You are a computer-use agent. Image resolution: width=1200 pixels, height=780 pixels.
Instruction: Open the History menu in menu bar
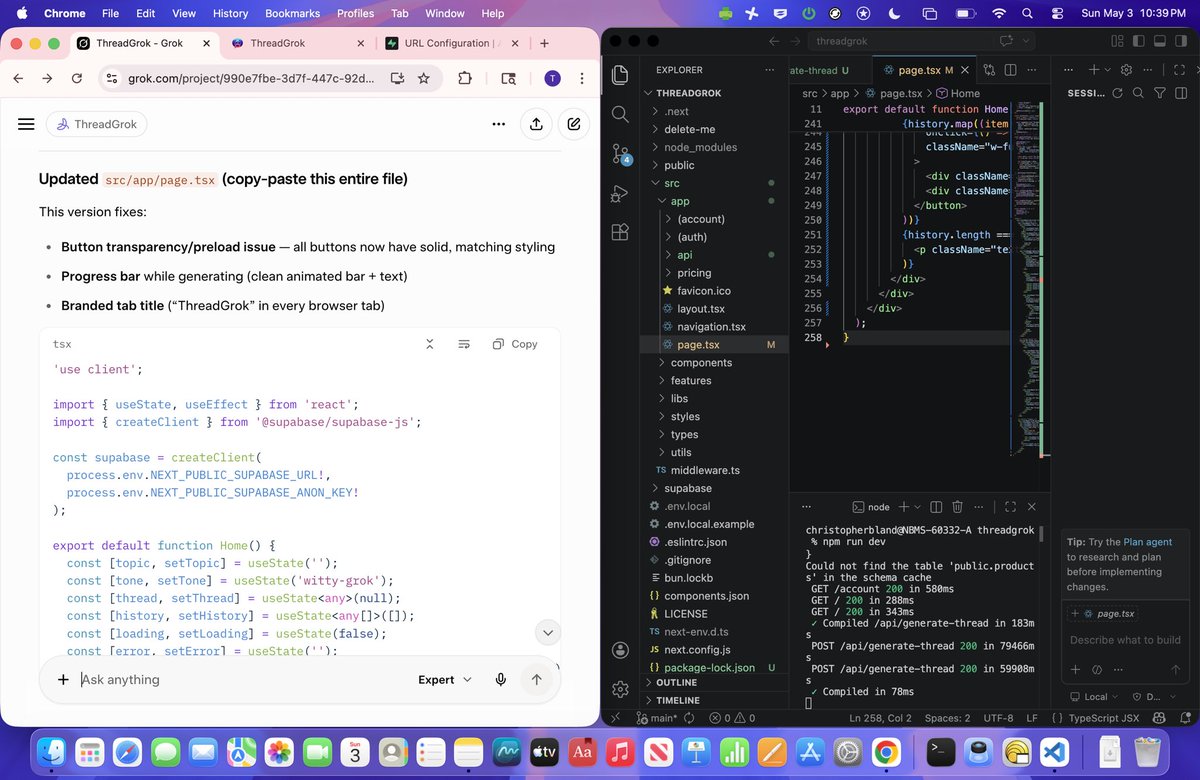[x=230, y=13]
